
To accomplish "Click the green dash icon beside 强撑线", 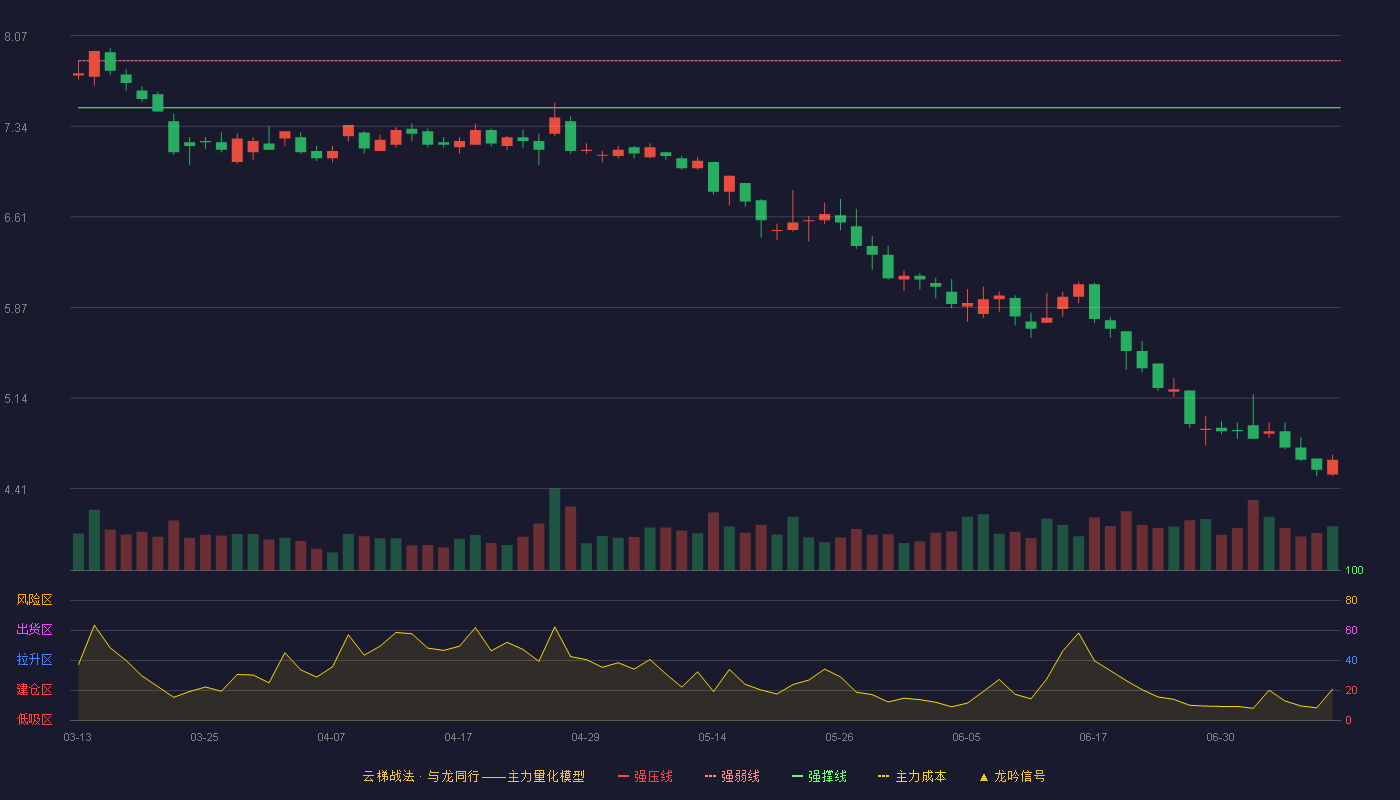I will [x=797, y=776].
